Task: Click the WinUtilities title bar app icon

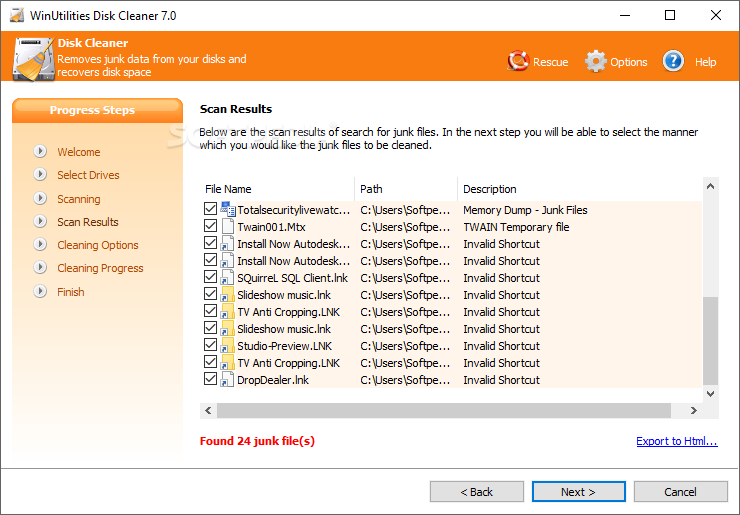Action: (x=17, y=15)
